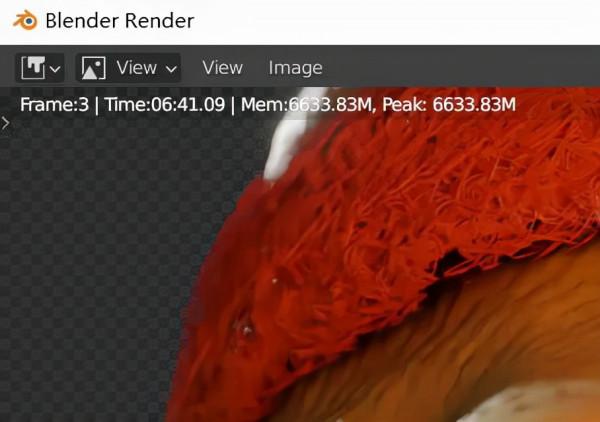Image resolution: width=600 pixels, height=422 pixels.
Task: Expand the editor type chevron arrow
Action: click(x=55, y=69)
